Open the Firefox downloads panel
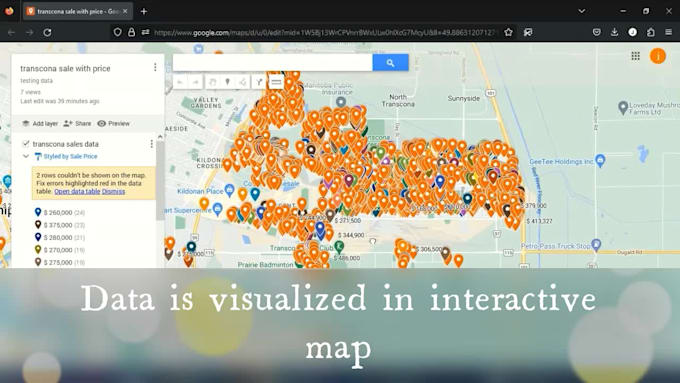Screen dimensions: 680x383 tap(614, 32)
